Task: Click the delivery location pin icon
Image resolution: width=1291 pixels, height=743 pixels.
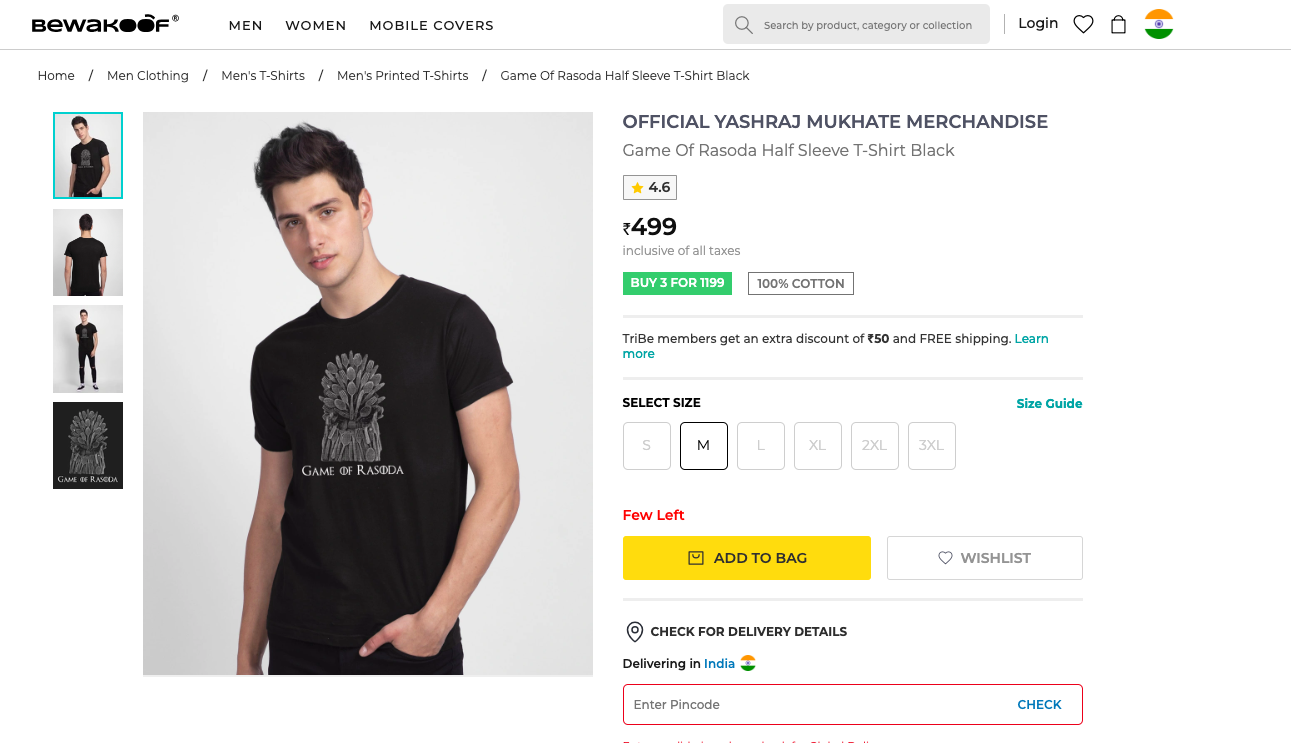Action: click(x=634, y=632)
